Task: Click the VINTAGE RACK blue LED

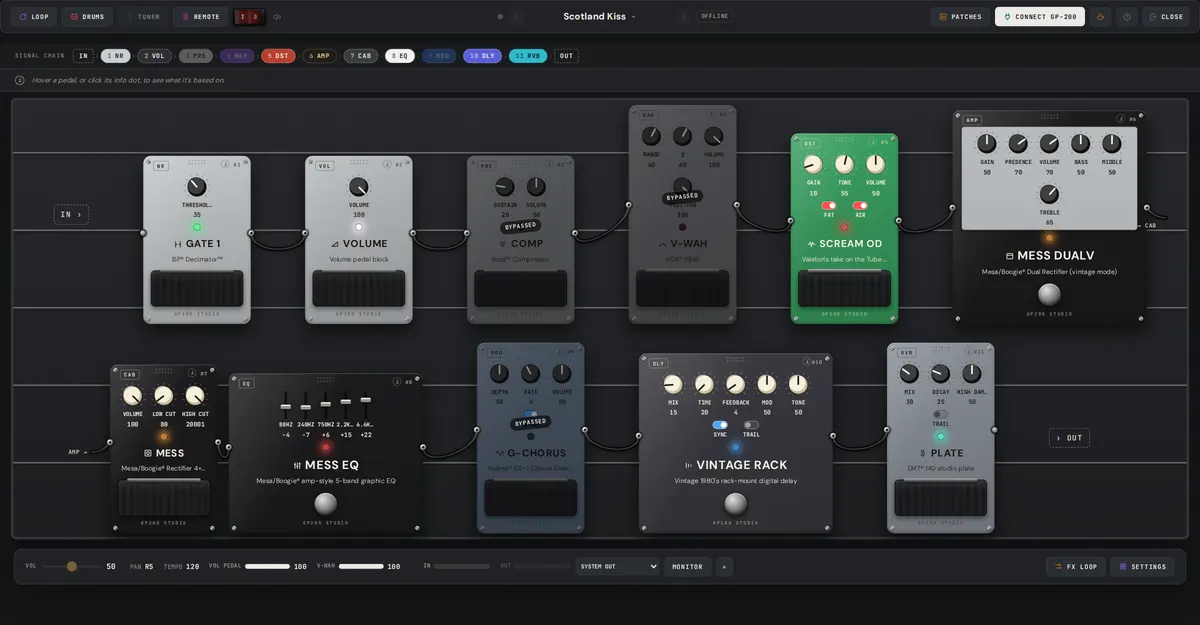Action: 735,447
